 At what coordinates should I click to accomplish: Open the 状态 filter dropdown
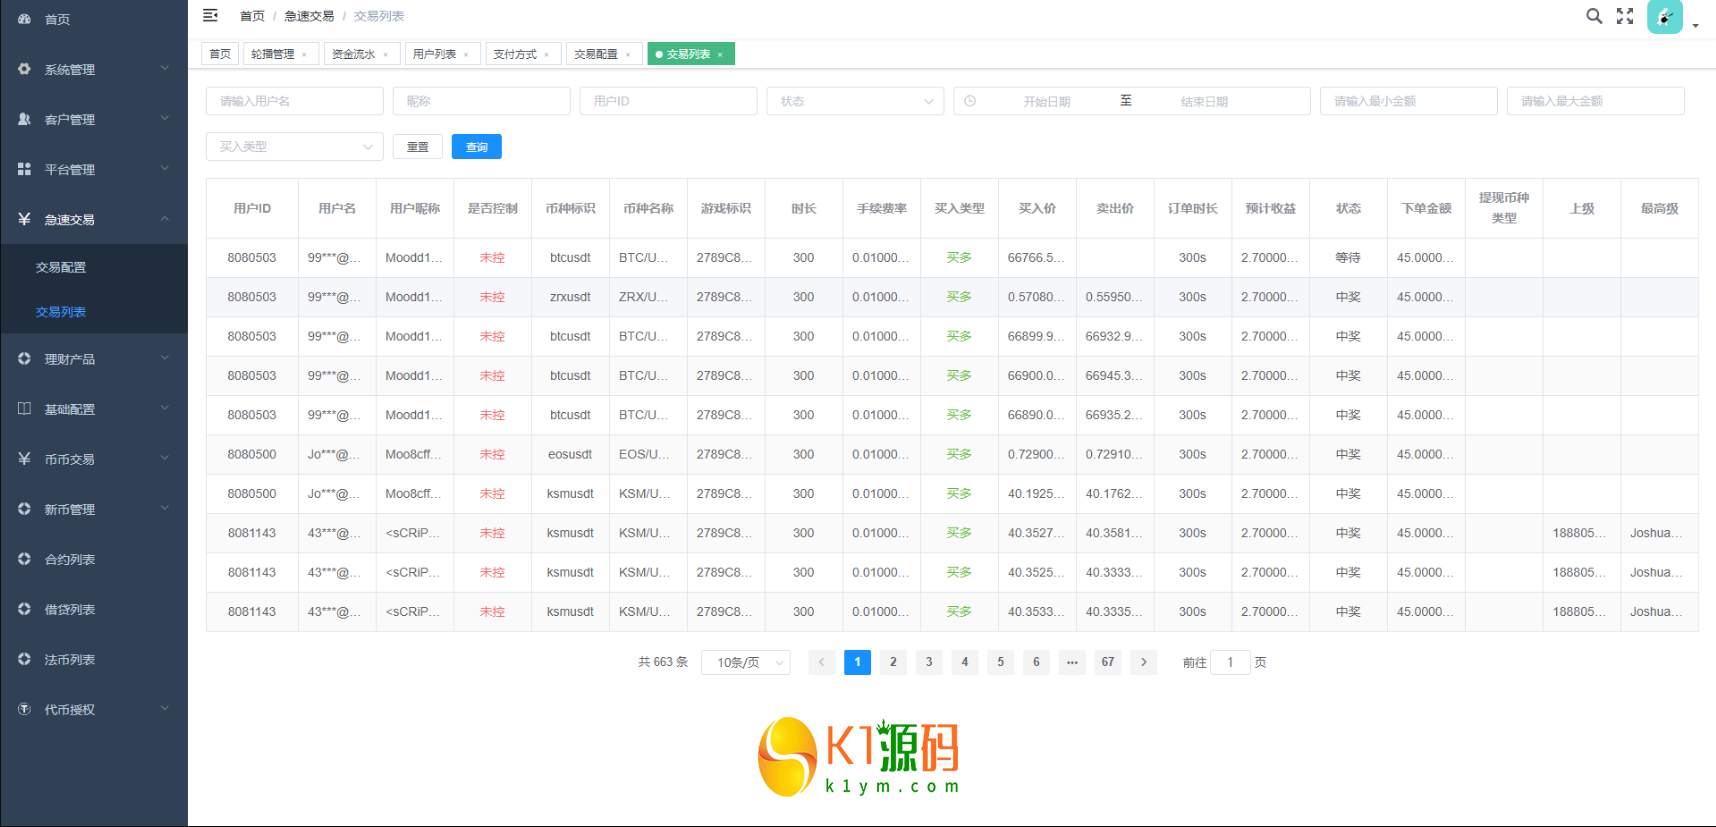click(x=855, y=101)
